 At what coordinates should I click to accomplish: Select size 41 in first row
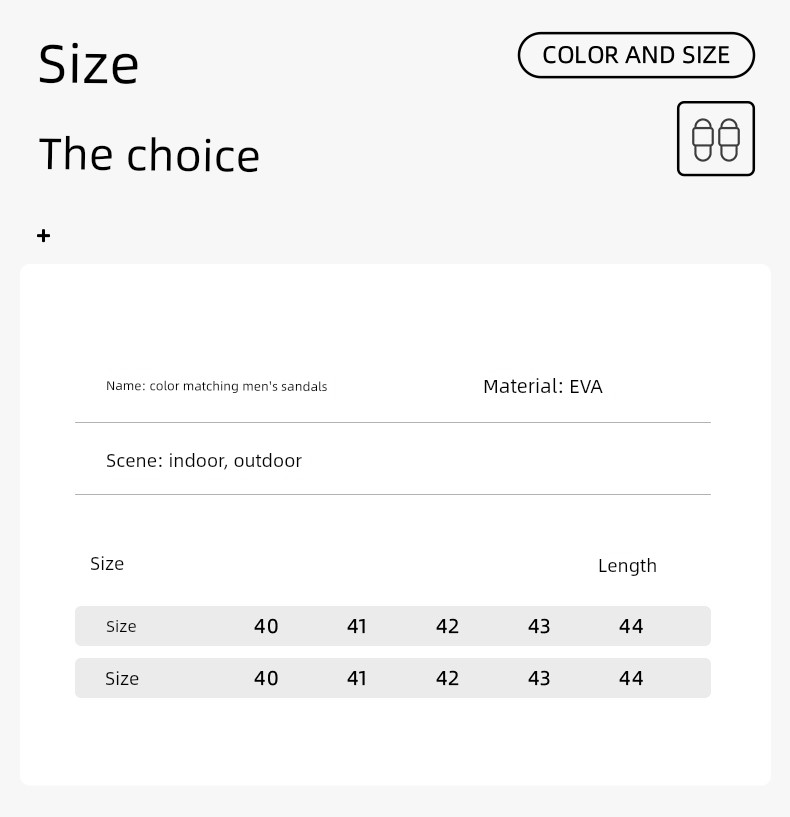356,626
